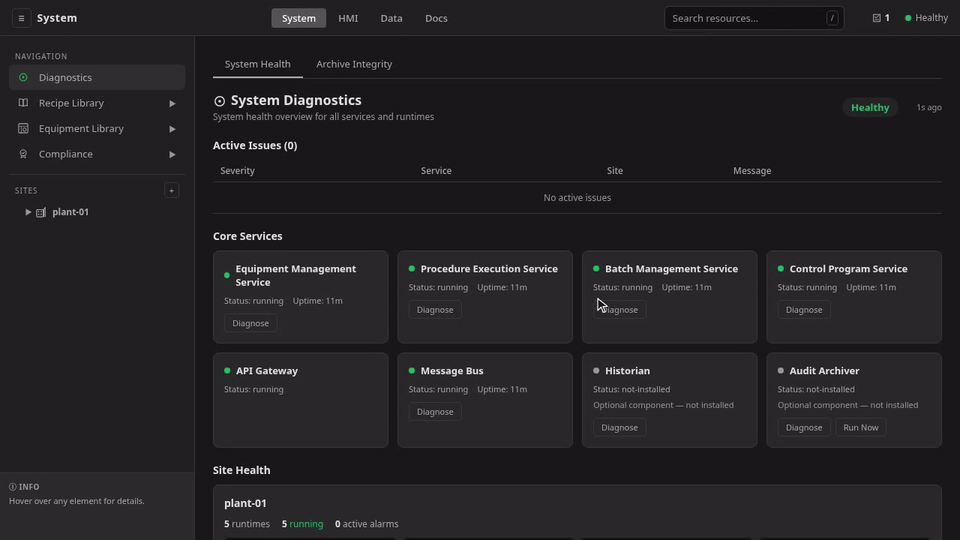Click Historian's 'Status: not-installed' text

631,389
